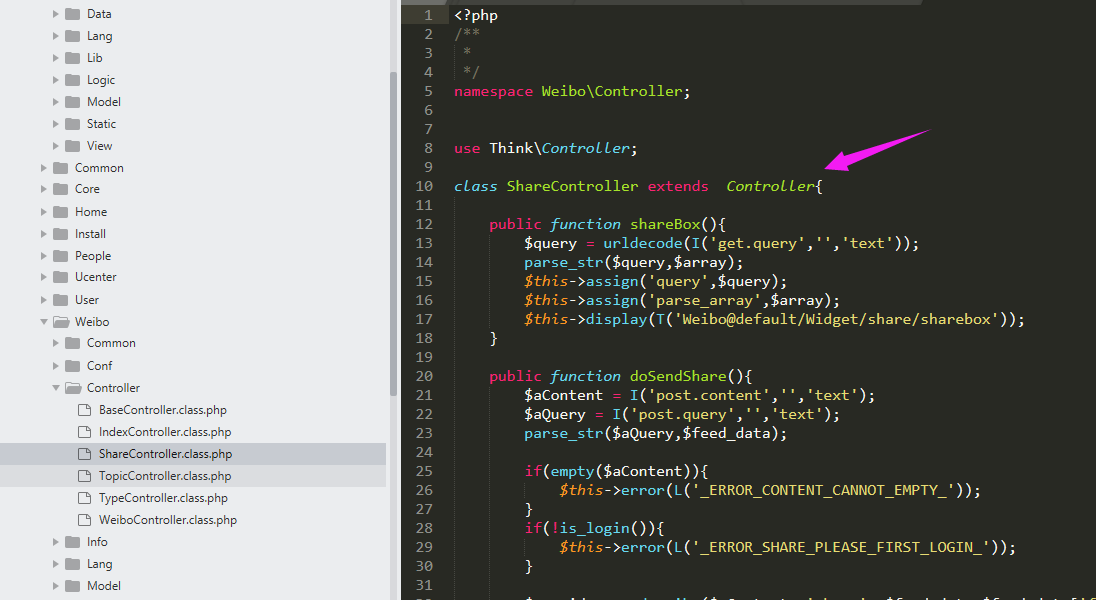Image resolution: width=1096 pixels, height=600 pixels.
Task: Click the TypeController.class.php file icon
Action: pos(85,498)
